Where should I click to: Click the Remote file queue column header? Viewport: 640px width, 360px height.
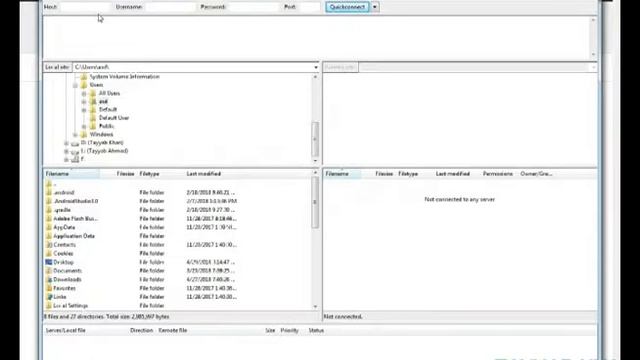point(173,331)
